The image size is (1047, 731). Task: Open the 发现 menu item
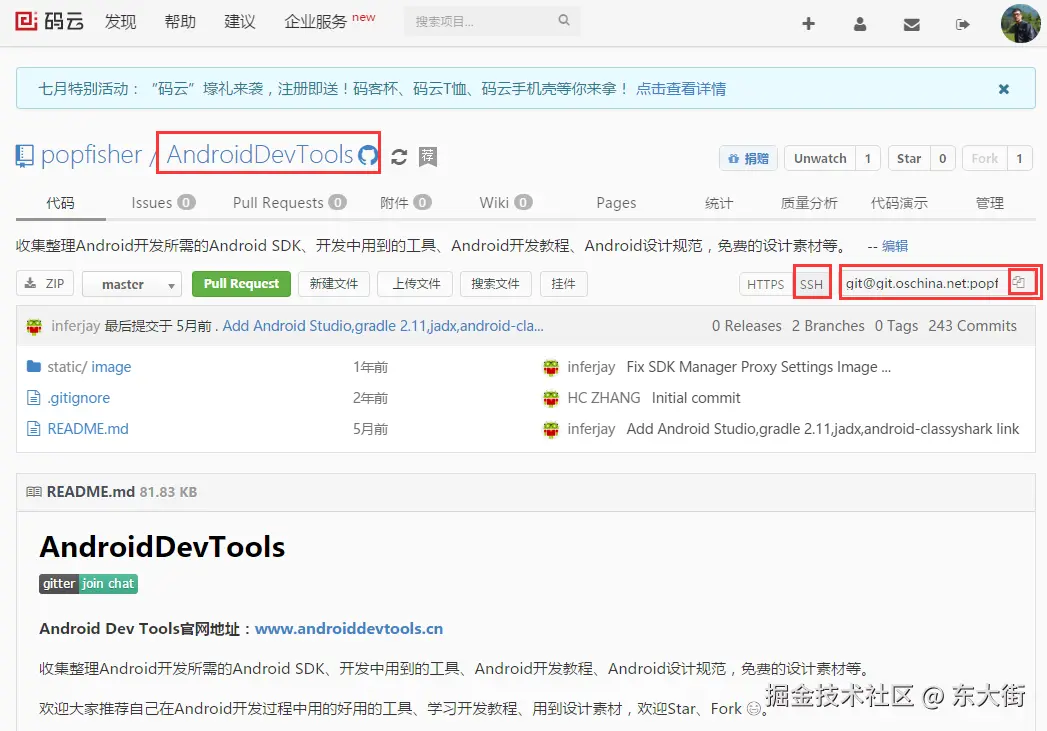coord(120,21)
